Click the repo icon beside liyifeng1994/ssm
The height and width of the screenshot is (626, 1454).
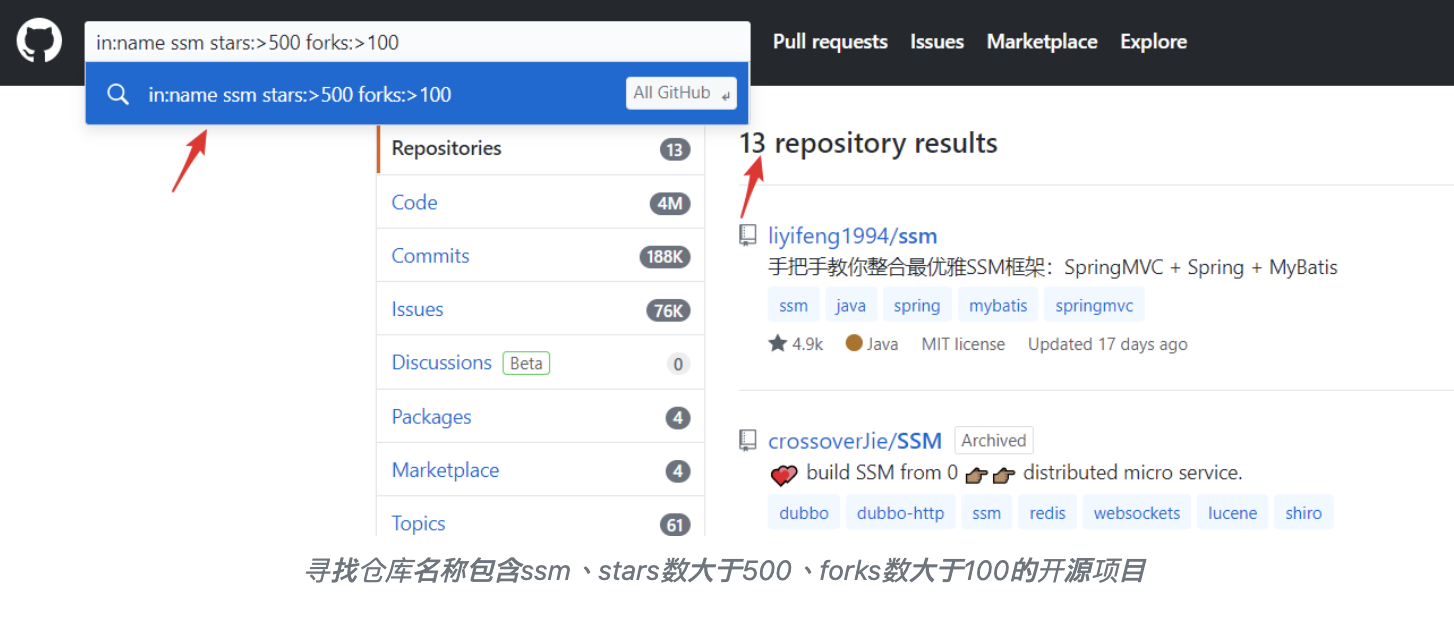click(748, 236)
